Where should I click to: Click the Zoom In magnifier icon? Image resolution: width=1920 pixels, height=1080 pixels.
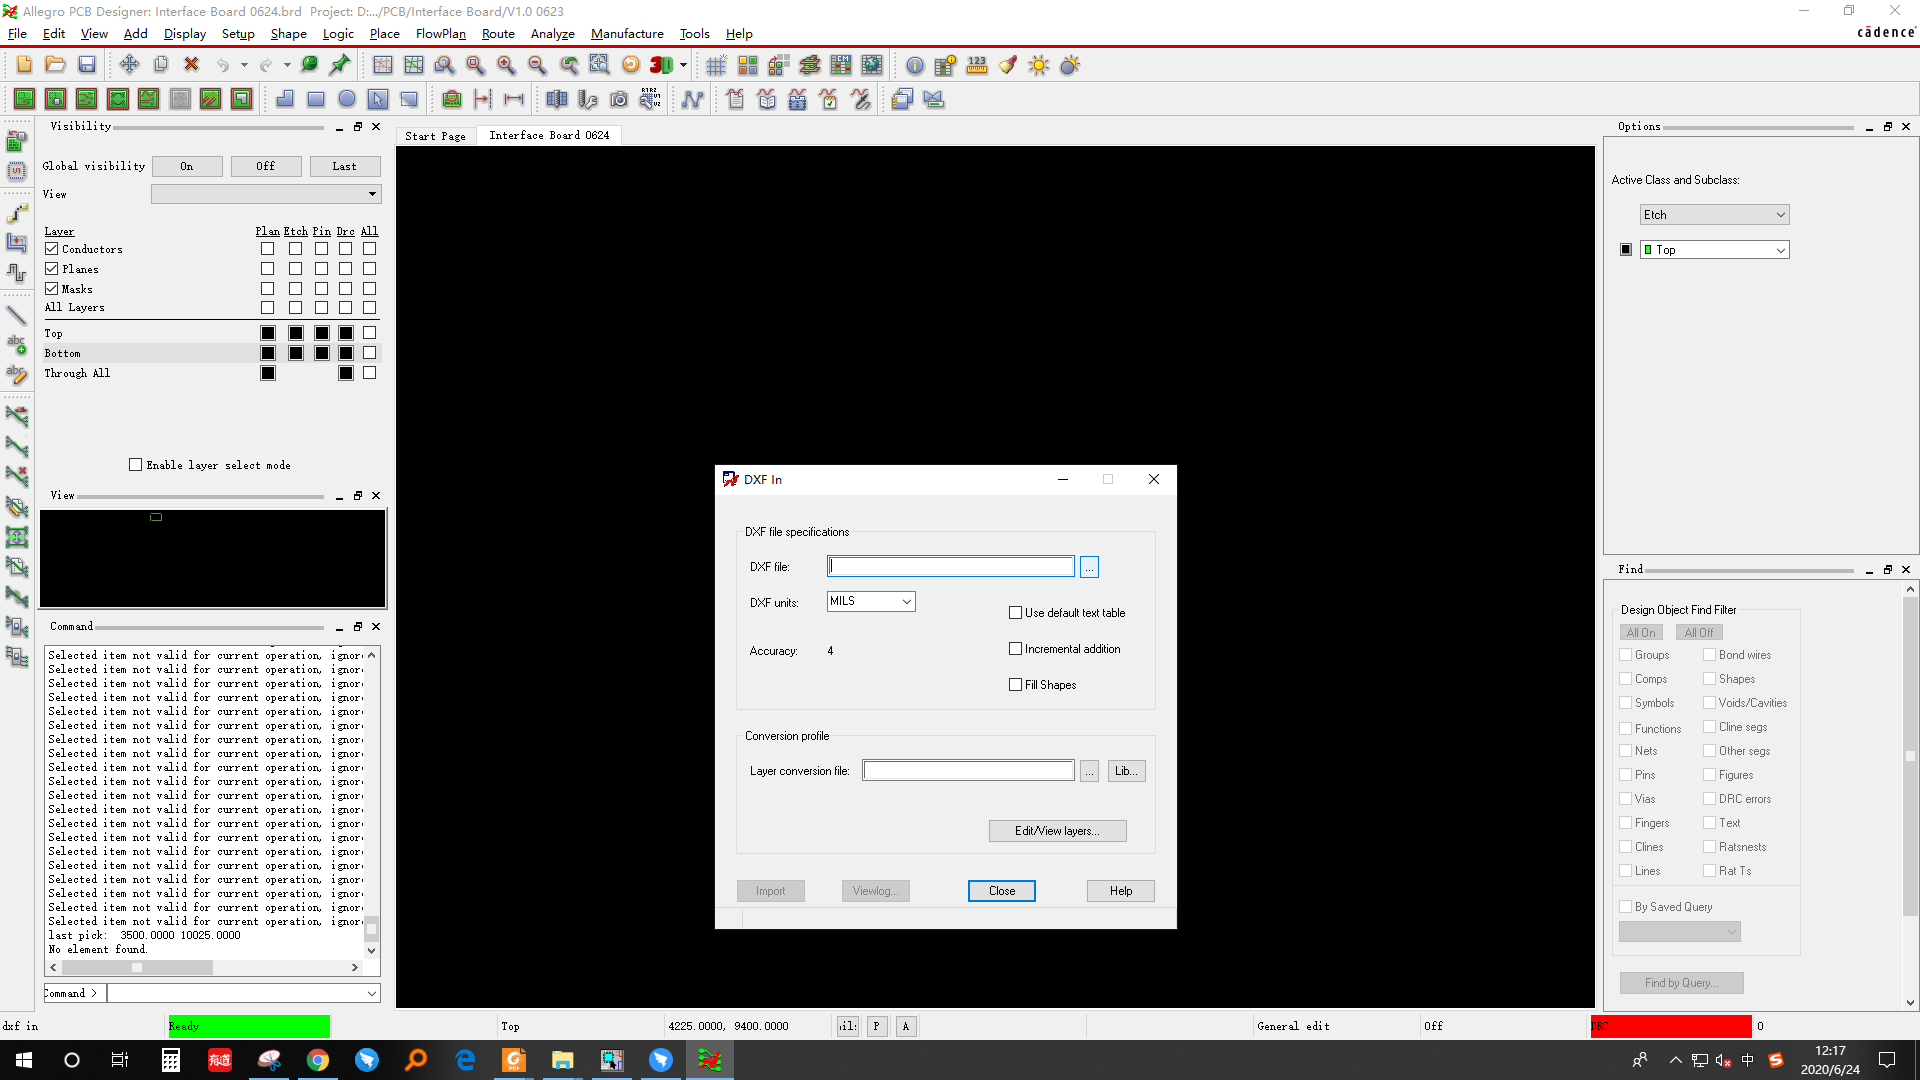coord(506,65)
